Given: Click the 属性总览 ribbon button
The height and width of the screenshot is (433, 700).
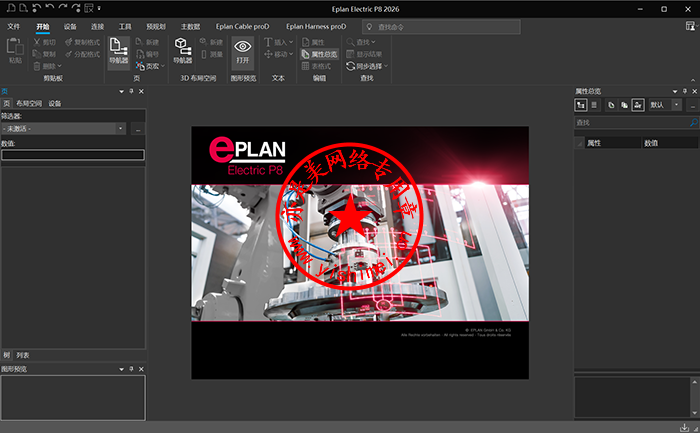Looking at the screenshot, I should pyautogui.click(x=322, y=54).
